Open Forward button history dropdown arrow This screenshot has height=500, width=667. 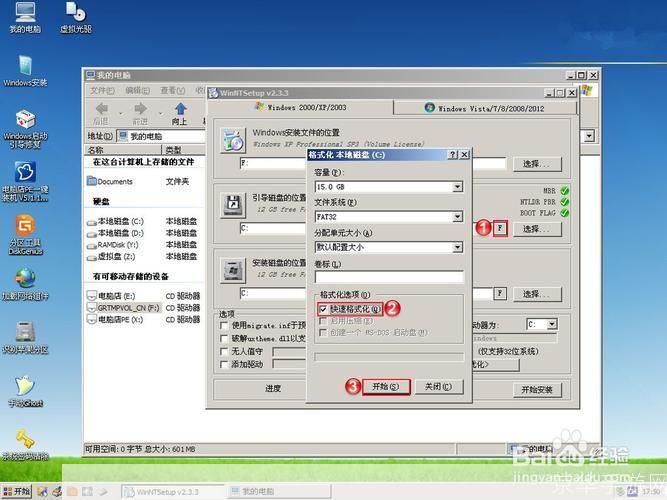160,113
